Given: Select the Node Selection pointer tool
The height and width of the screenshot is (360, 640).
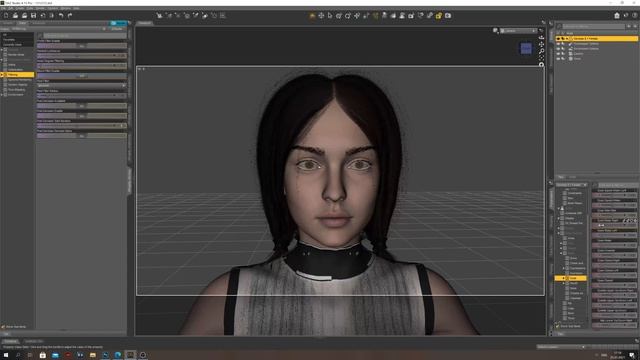Looking at the screenshot, I should [x=330, y=16].
